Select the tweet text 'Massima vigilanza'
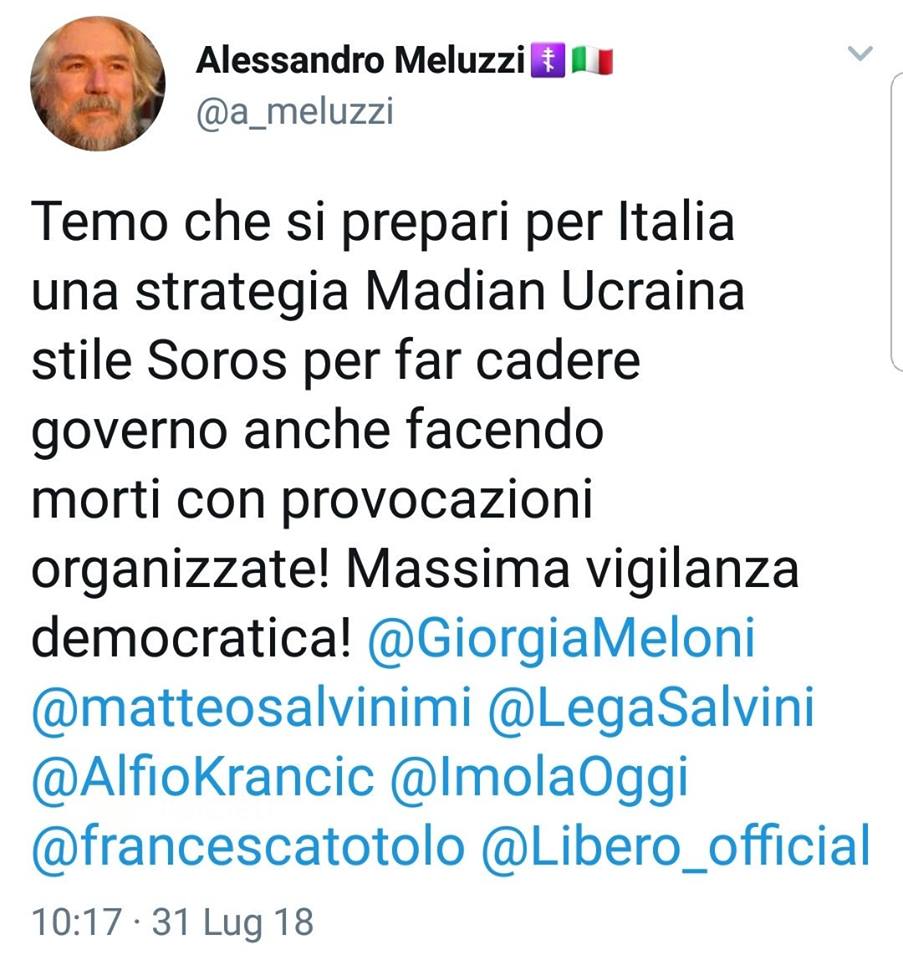This screenshot has height=960, width=903. (x=572, y=569)
